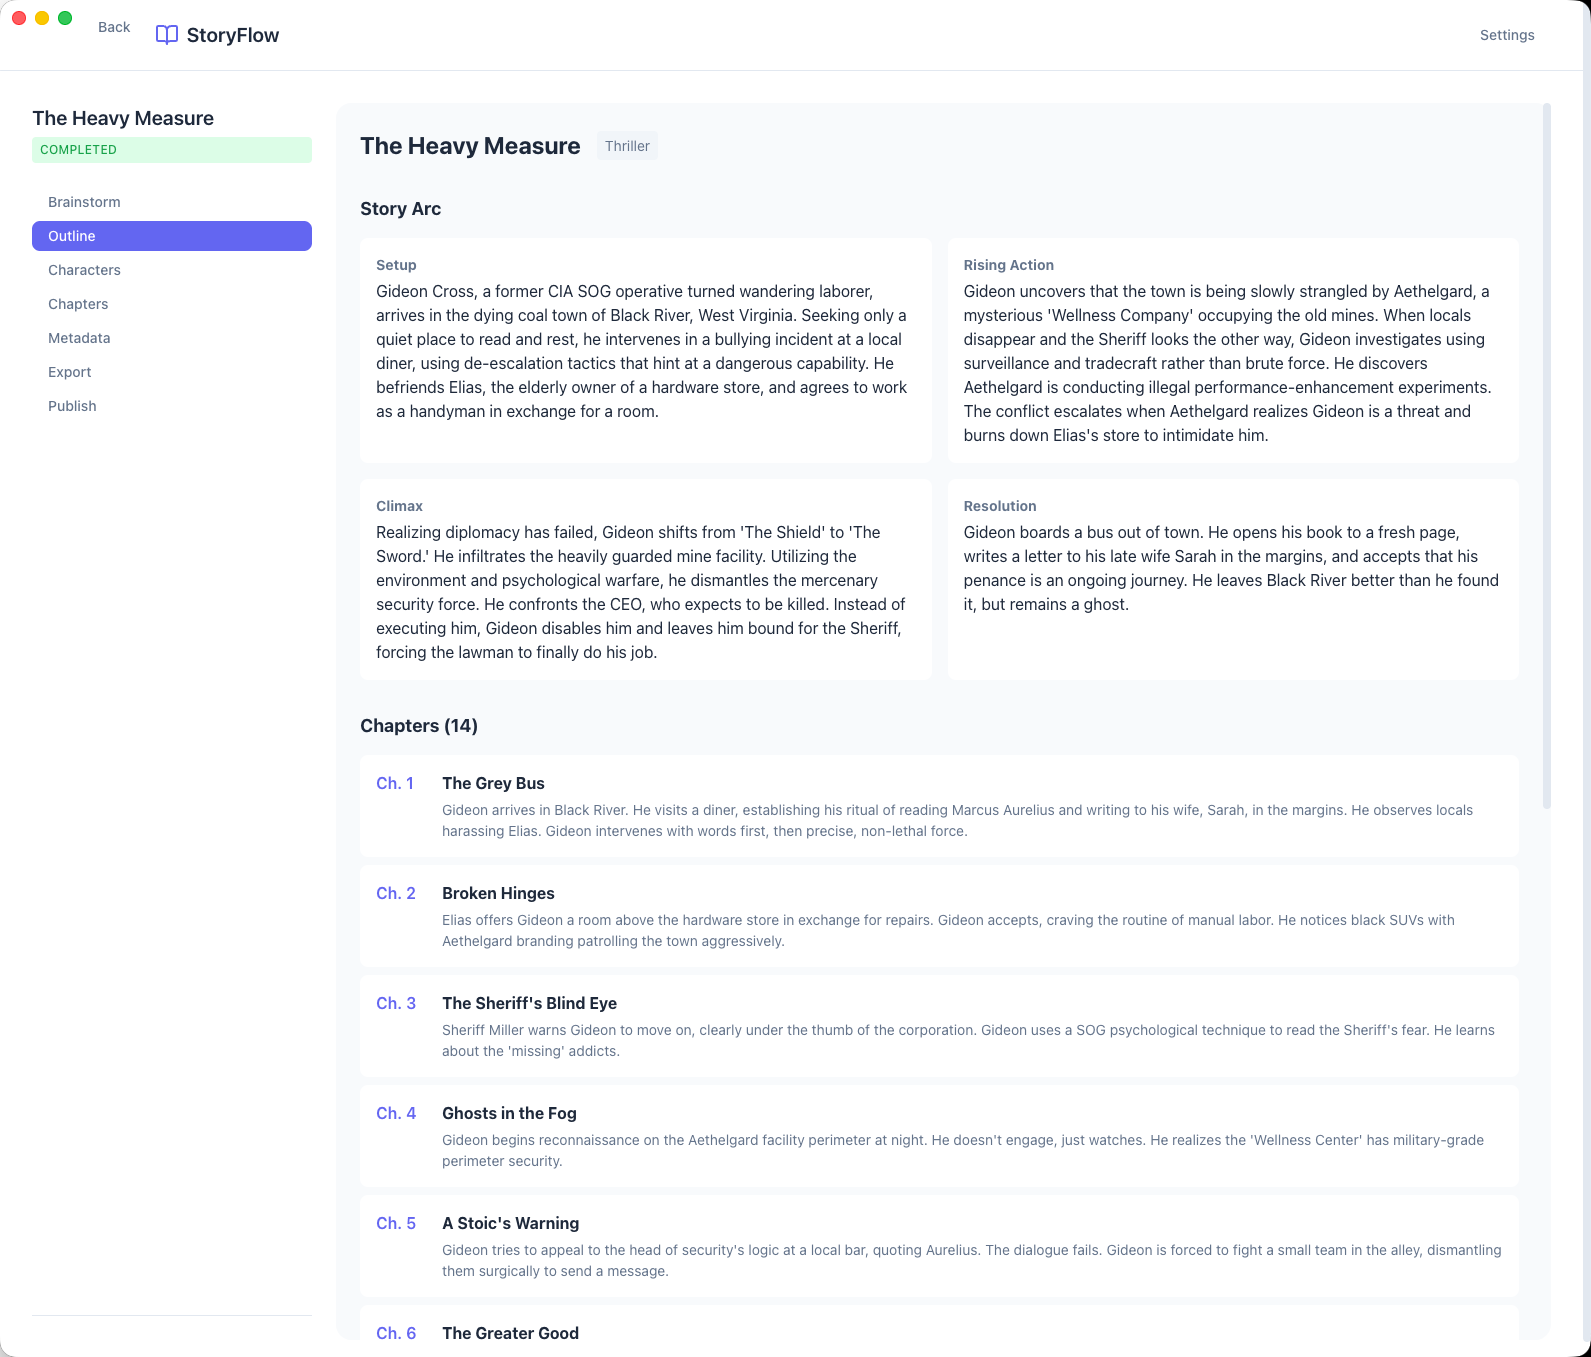Click the Climax story arc card
This screenshot has height=1357, width=1591.
[645, 580]
